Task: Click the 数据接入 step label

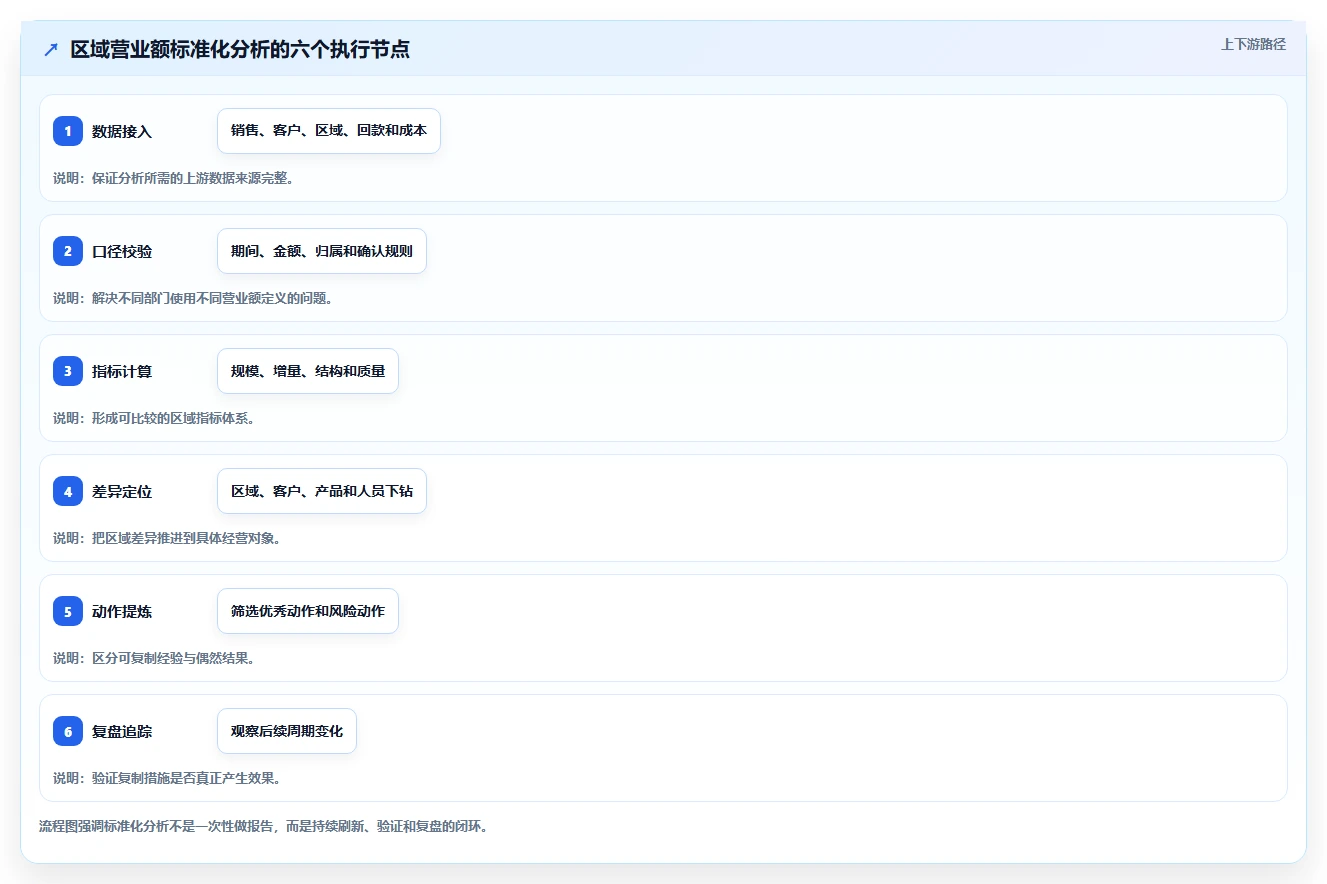Action: coord(122,131)
